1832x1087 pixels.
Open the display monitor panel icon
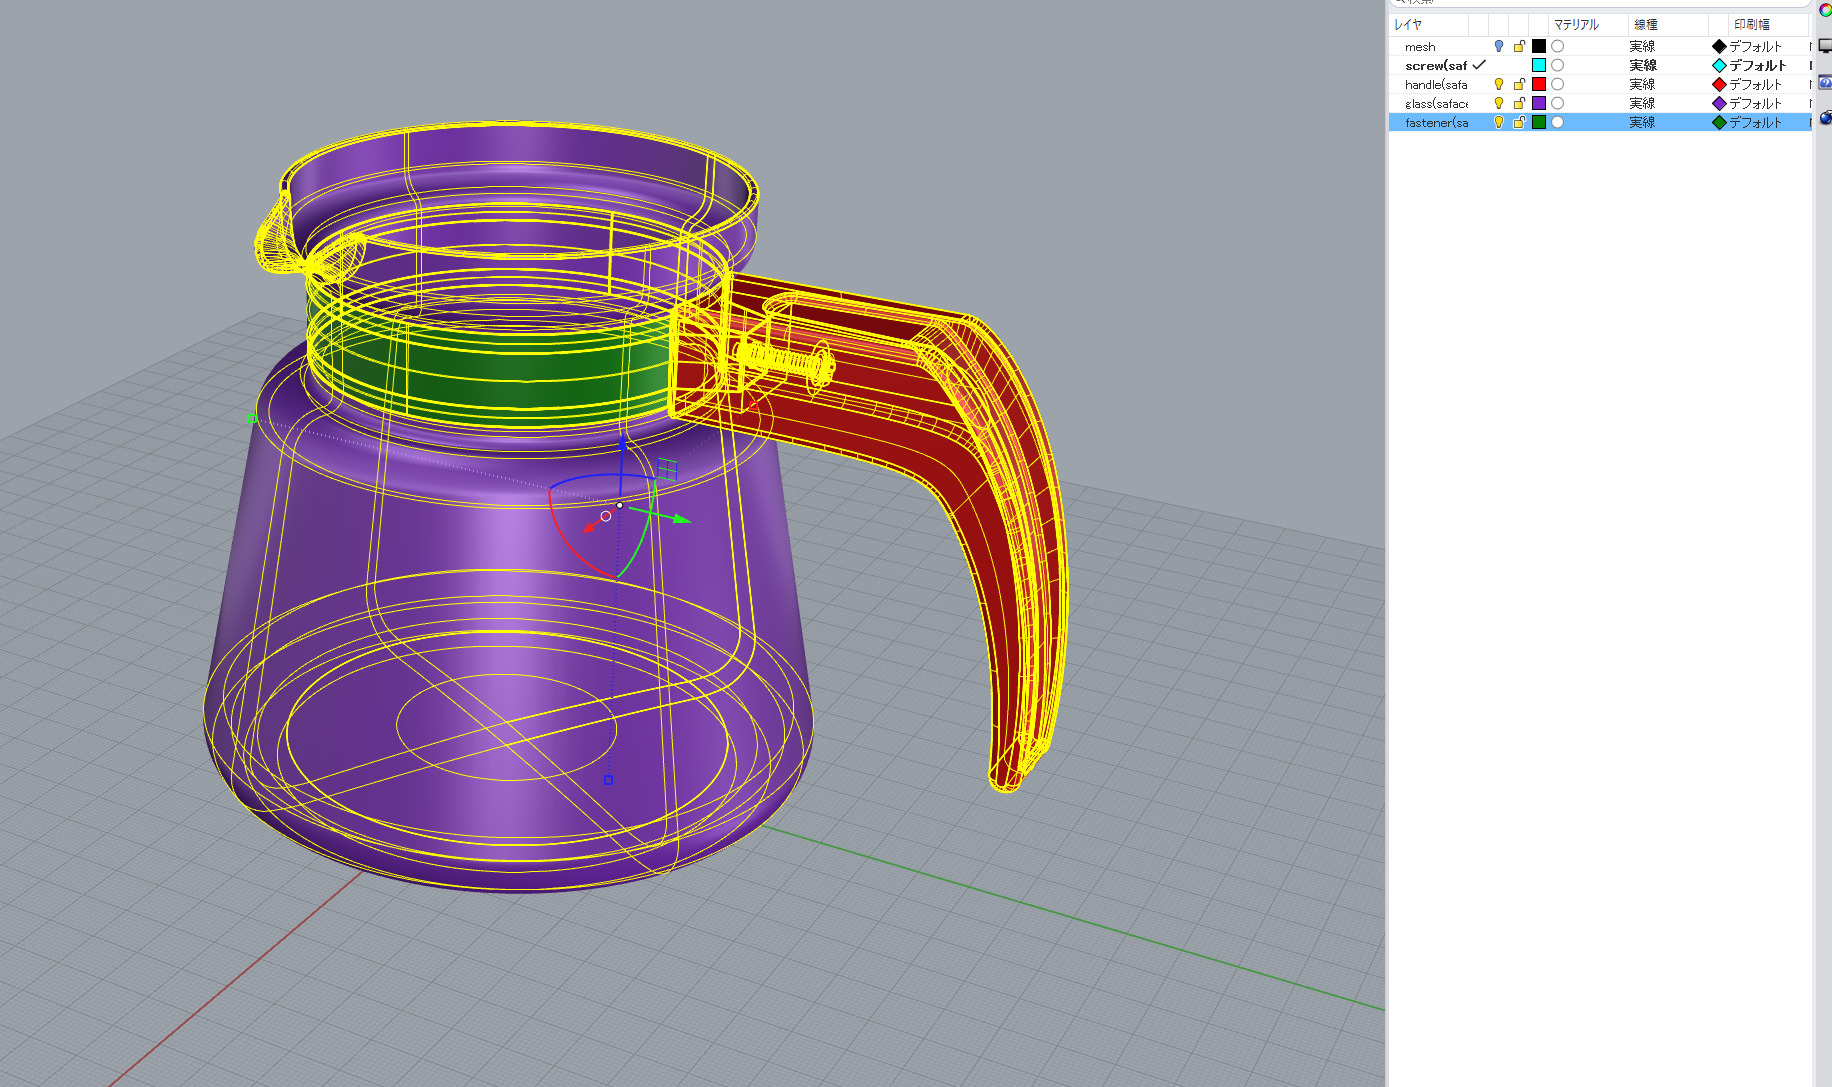(1825, 46)
